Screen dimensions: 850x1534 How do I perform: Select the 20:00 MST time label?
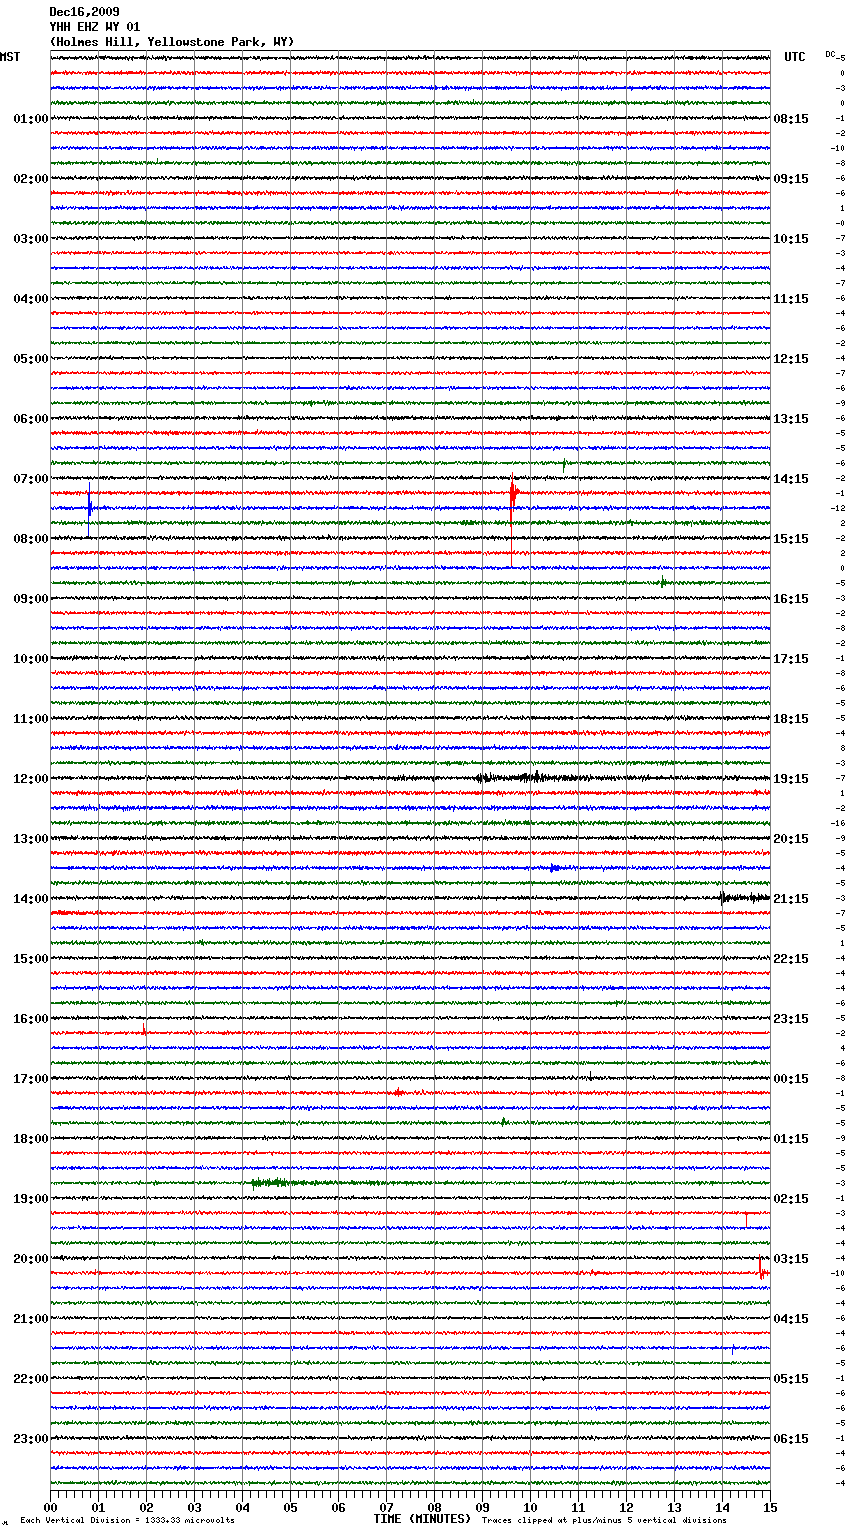coord(31,1259)
